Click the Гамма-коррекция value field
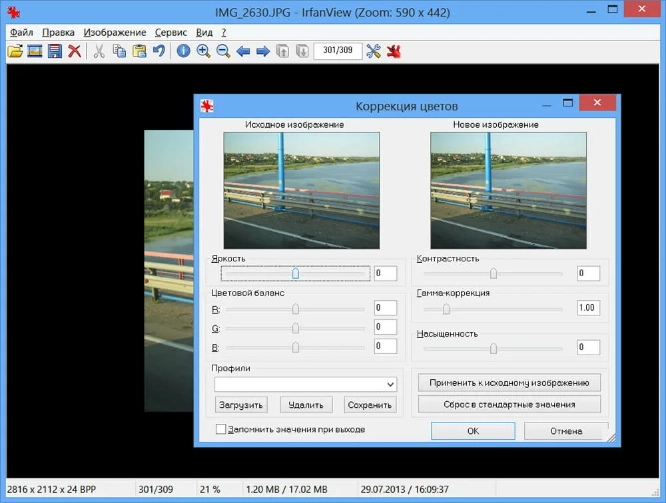 coord(588,308)
